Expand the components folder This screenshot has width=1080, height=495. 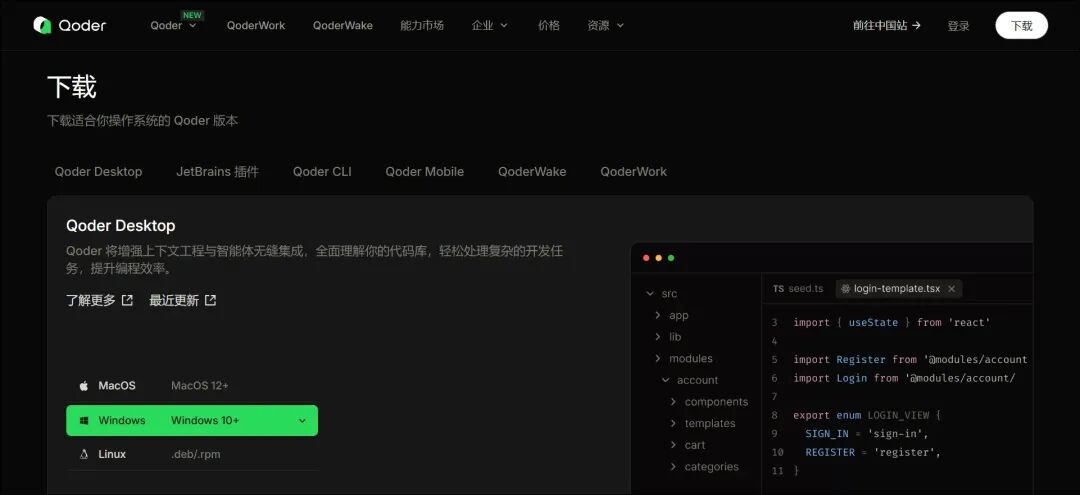click(x=673, y=402)
